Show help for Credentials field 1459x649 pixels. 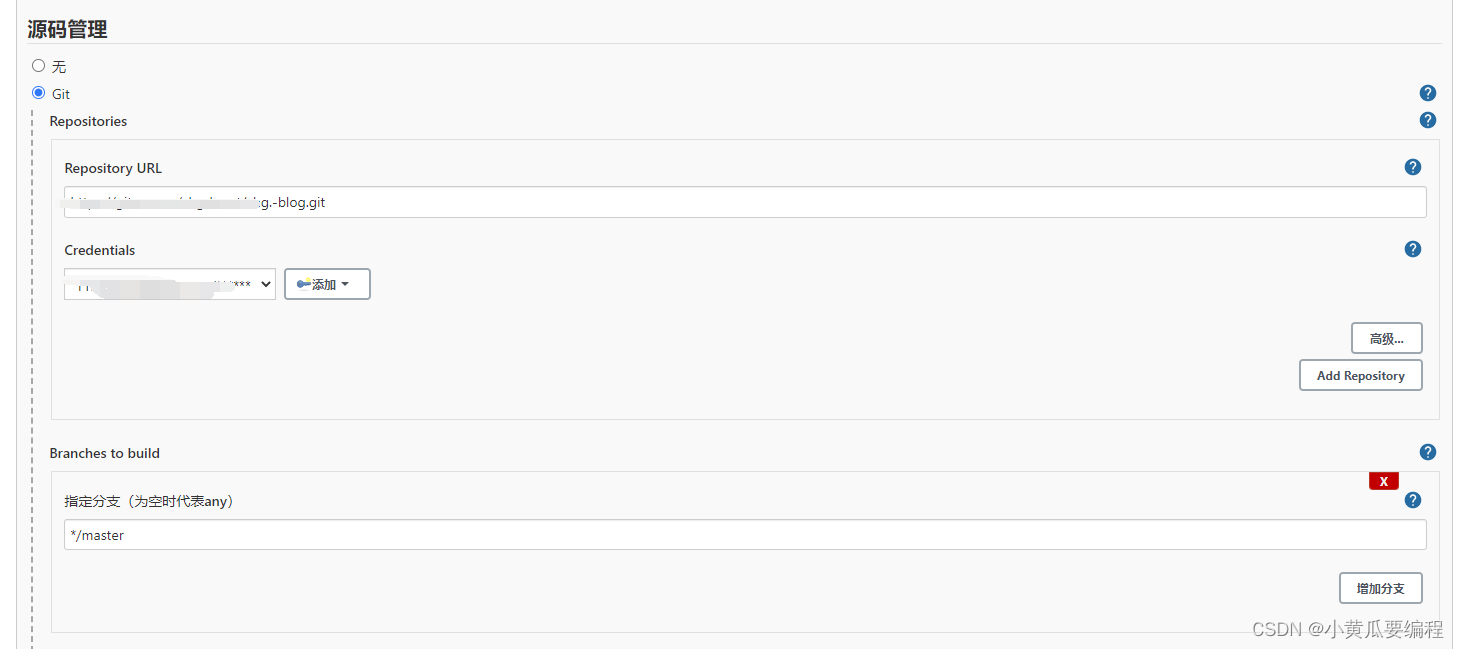1412,249
